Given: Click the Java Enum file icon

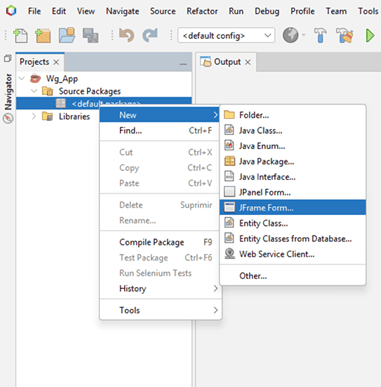Looking at the screenshot, I should pos(229,146).
